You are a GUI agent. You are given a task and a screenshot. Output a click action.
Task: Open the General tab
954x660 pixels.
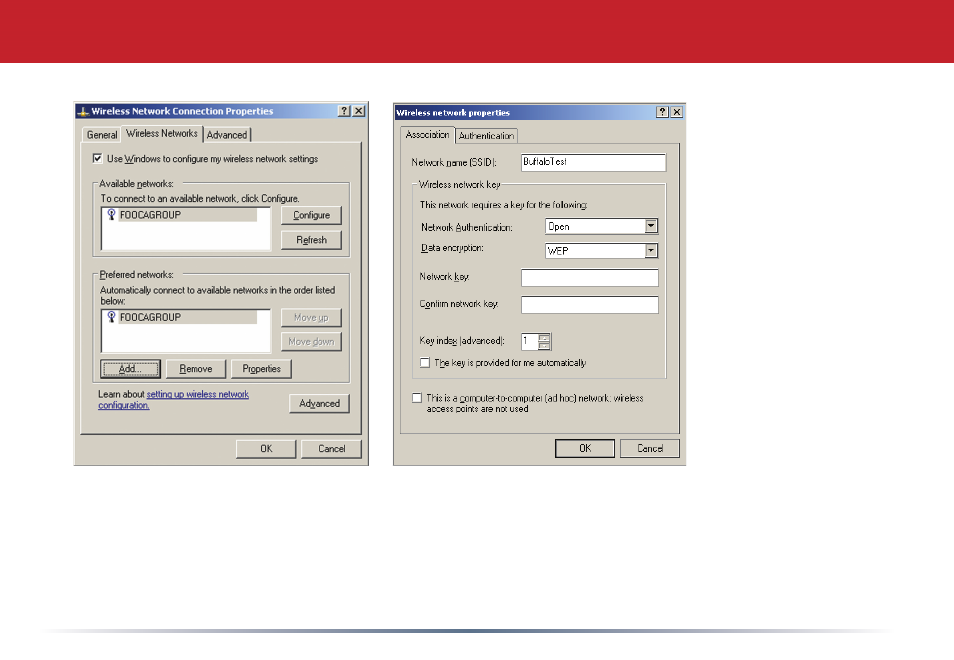point(102,135)
